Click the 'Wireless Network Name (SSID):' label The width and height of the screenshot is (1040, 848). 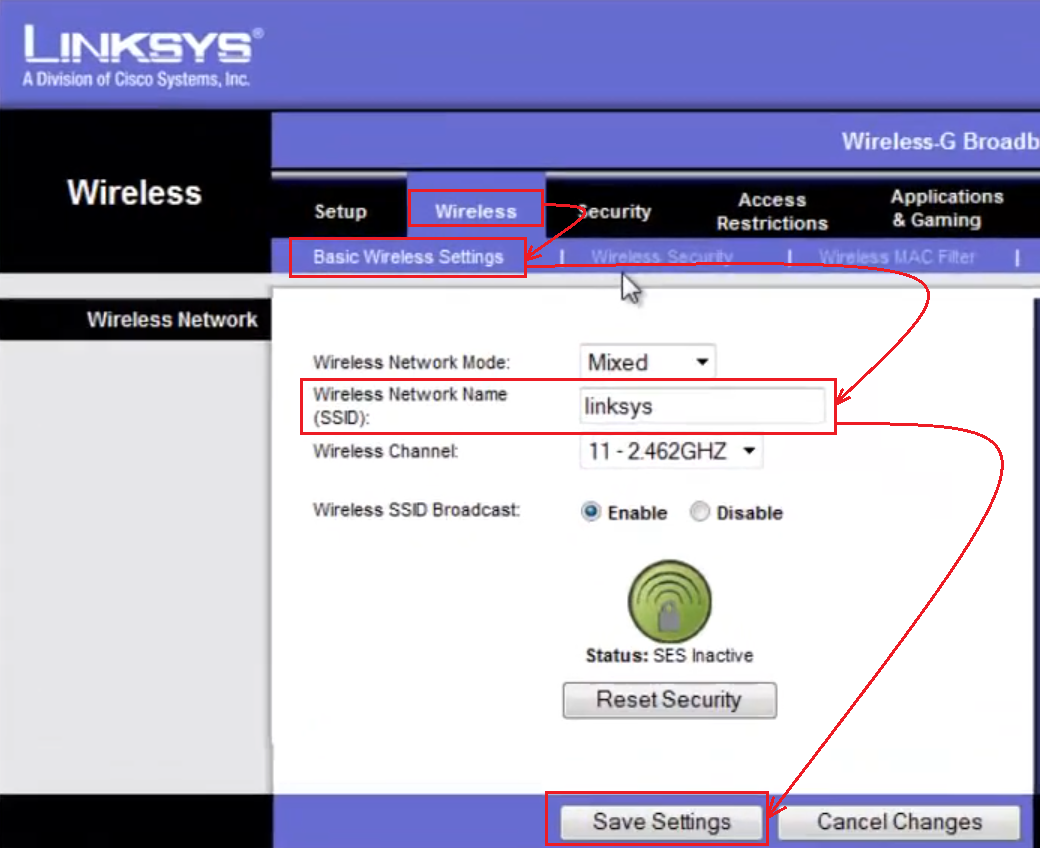click(410, 406)
